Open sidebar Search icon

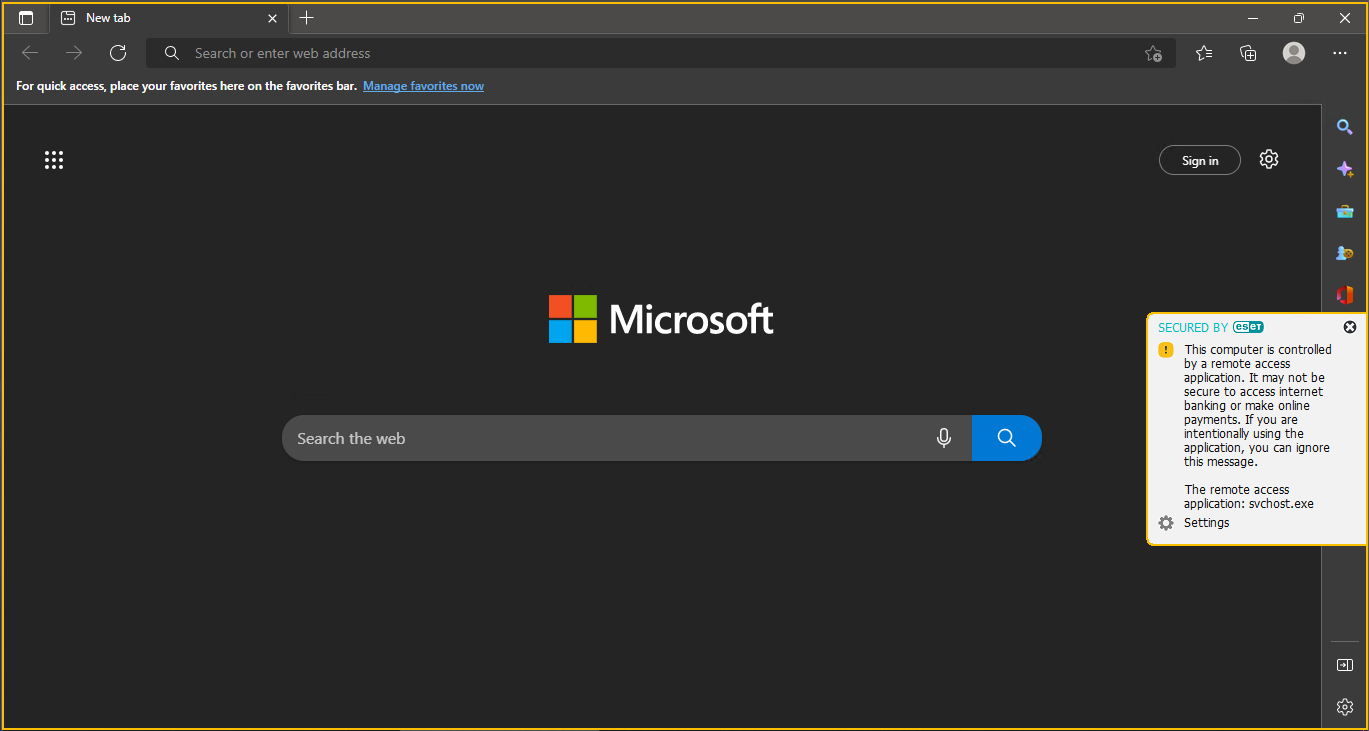[1345, 127]
